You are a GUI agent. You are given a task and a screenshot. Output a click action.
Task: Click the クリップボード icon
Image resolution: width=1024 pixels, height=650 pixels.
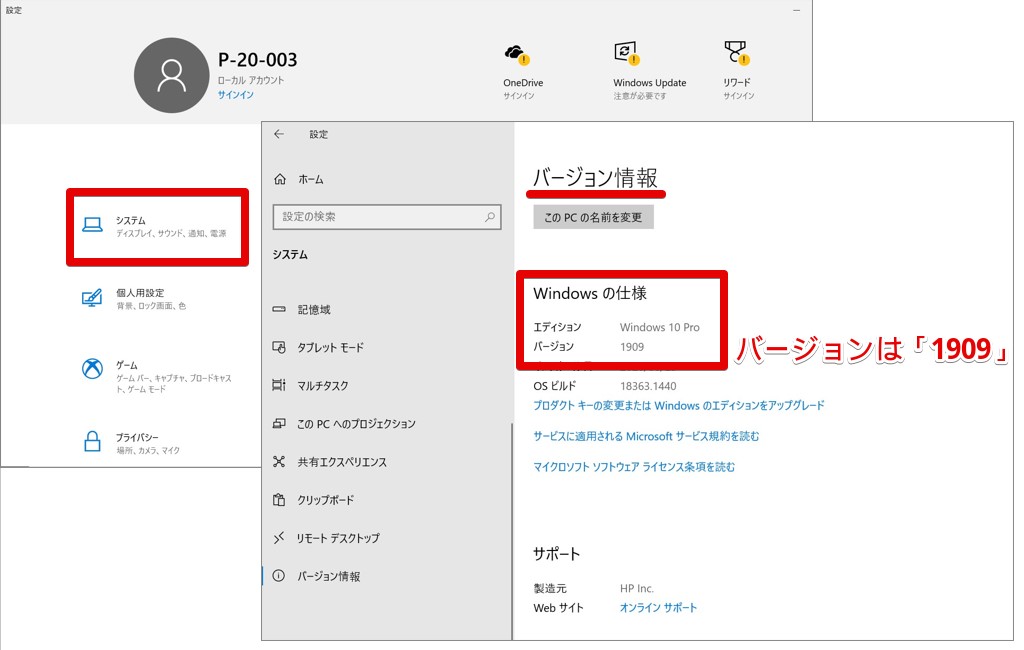point(279,500)
